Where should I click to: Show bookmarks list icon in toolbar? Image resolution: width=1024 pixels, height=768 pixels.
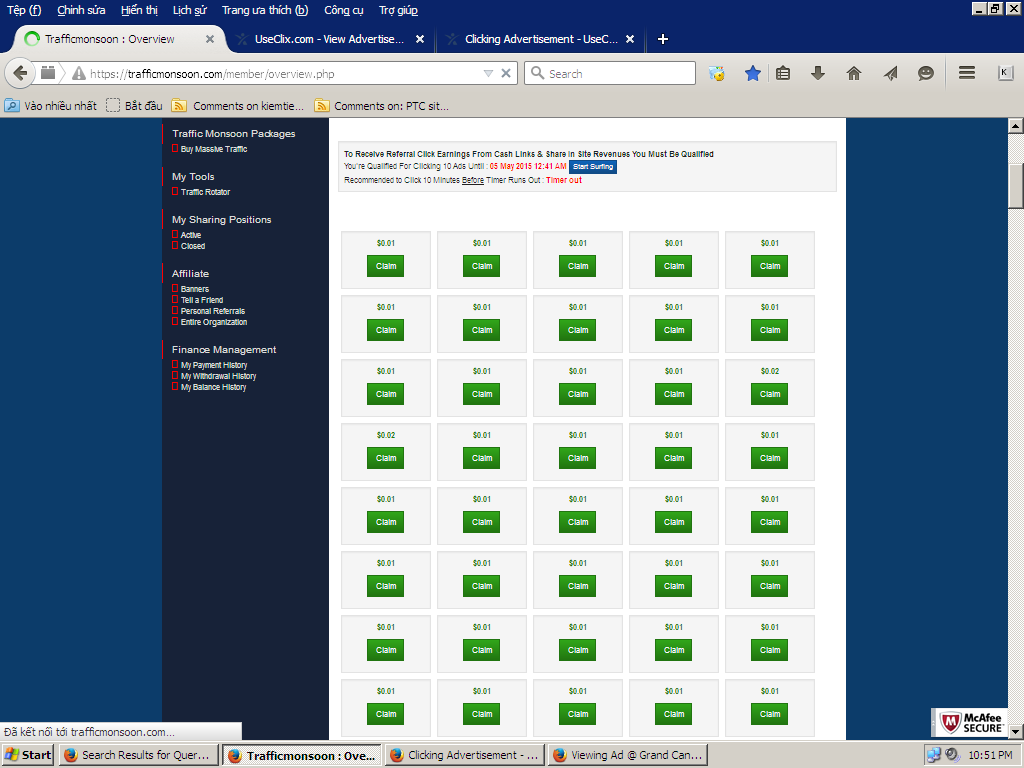(783, 73)
